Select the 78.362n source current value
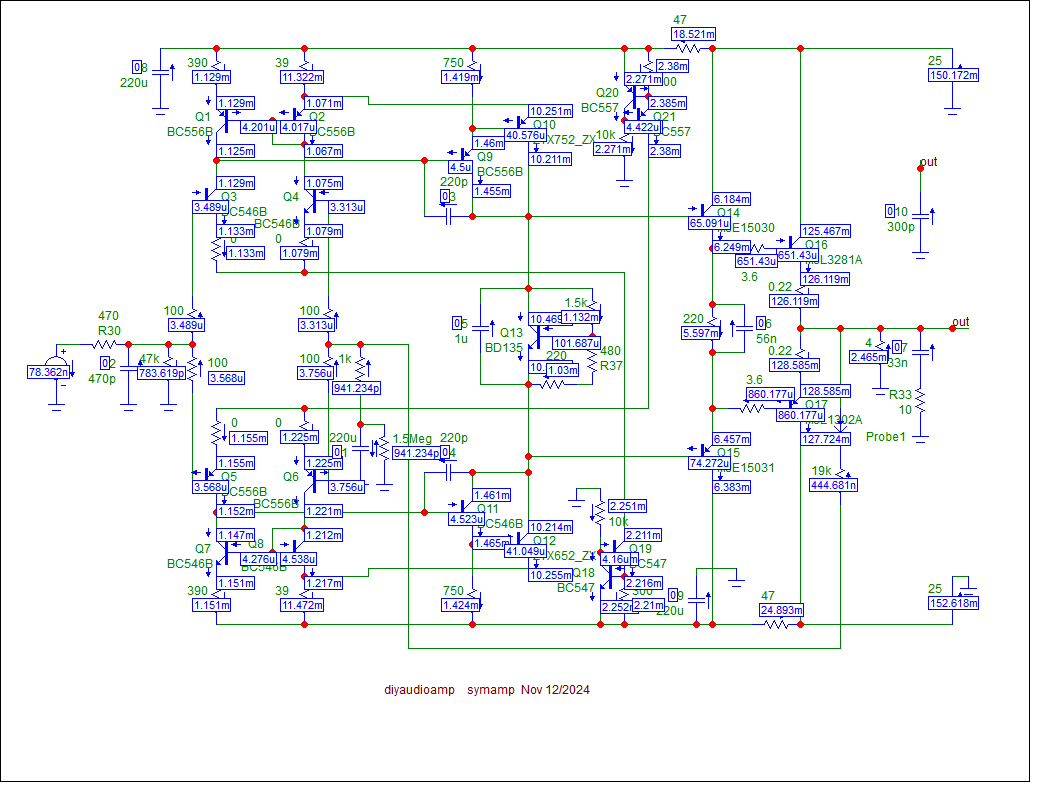1037x785 pixels. 48,372
